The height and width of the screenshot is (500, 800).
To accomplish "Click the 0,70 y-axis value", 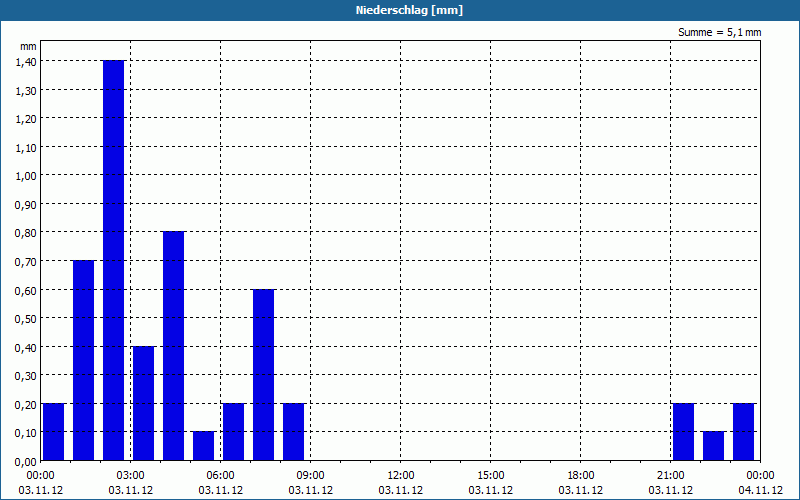I will click(26, 261).
